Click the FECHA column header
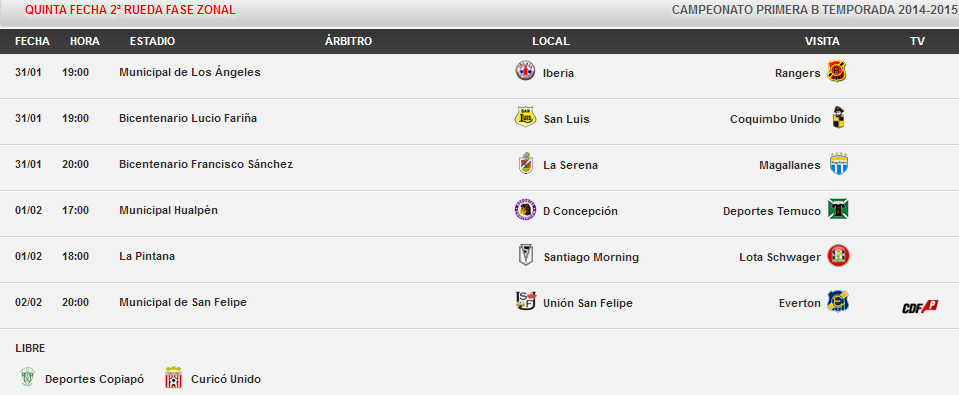The height and width of the screenshot is (395, 959). click(32, 42)
